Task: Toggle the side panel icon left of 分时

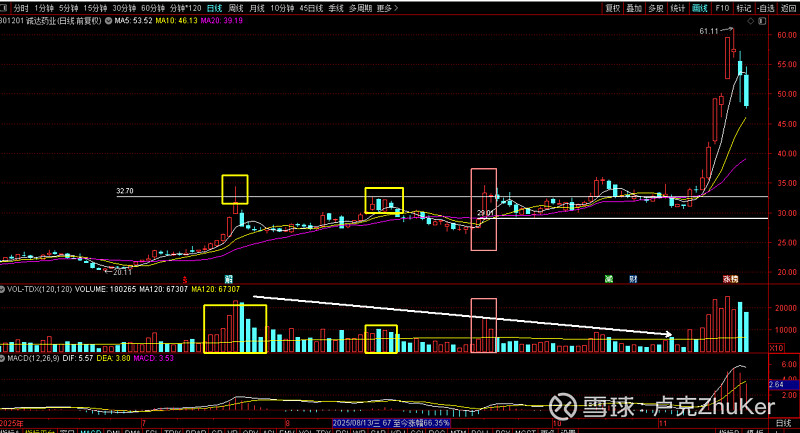Action: tap(3, 8)
